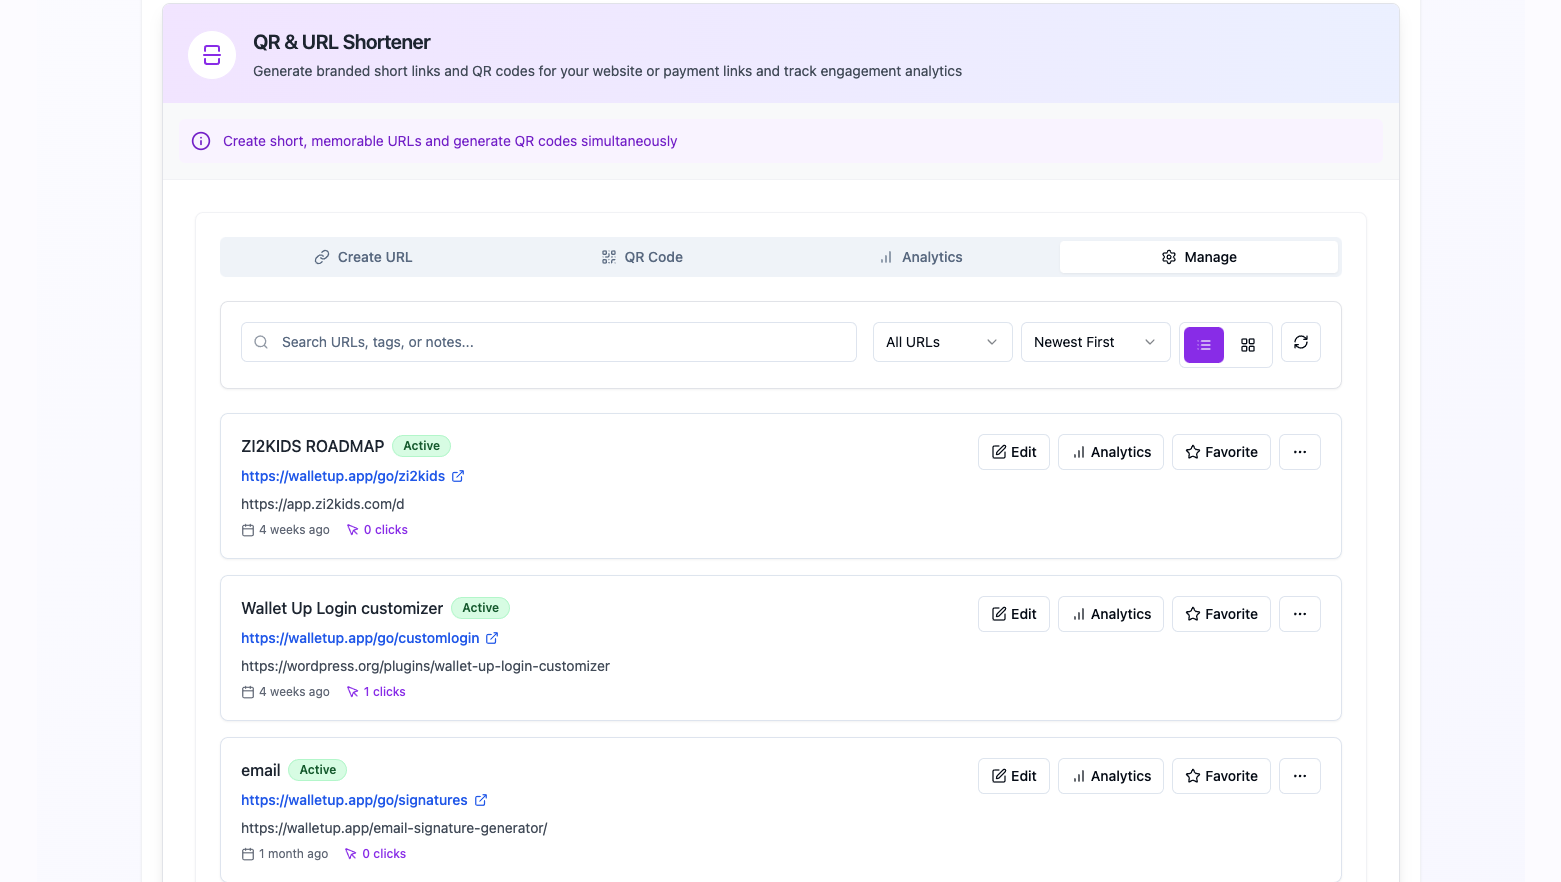
Task: Click the search magnifier icon
Action: click(260, 342)
